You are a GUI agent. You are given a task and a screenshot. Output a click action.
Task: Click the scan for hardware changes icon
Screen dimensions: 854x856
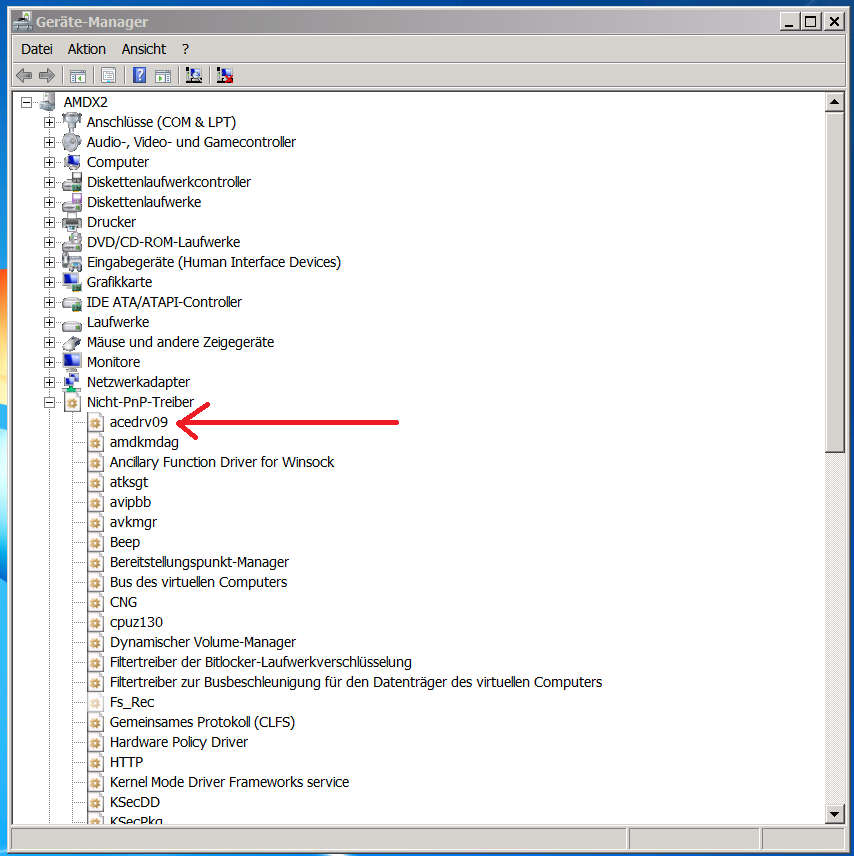point(194,75)
